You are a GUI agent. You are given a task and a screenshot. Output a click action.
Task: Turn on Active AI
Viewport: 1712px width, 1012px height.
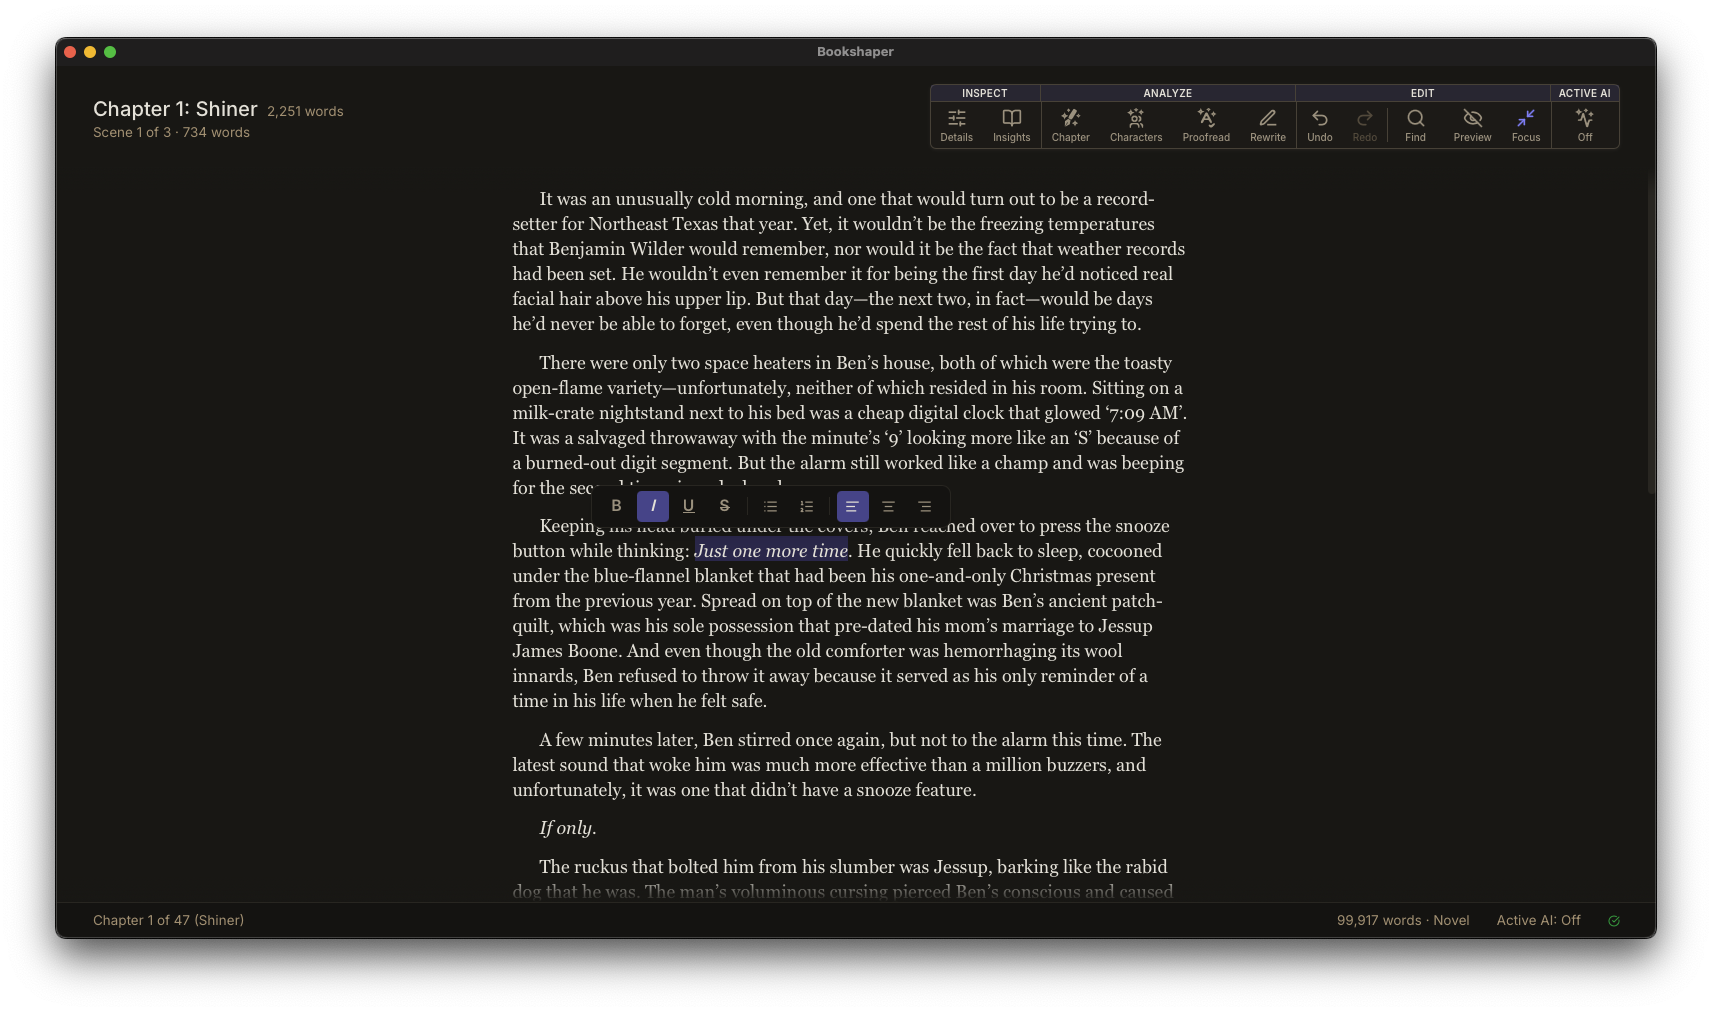(x=1584, y=124)
